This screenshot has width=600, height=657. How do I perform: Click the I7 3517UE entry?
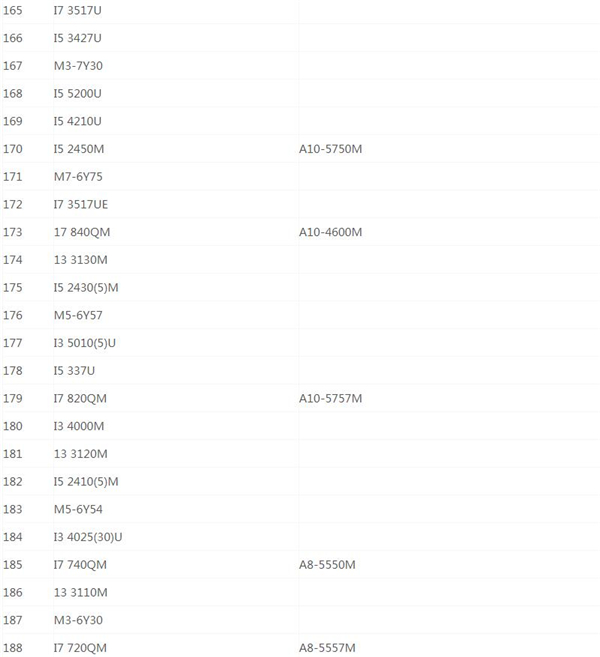81,205
